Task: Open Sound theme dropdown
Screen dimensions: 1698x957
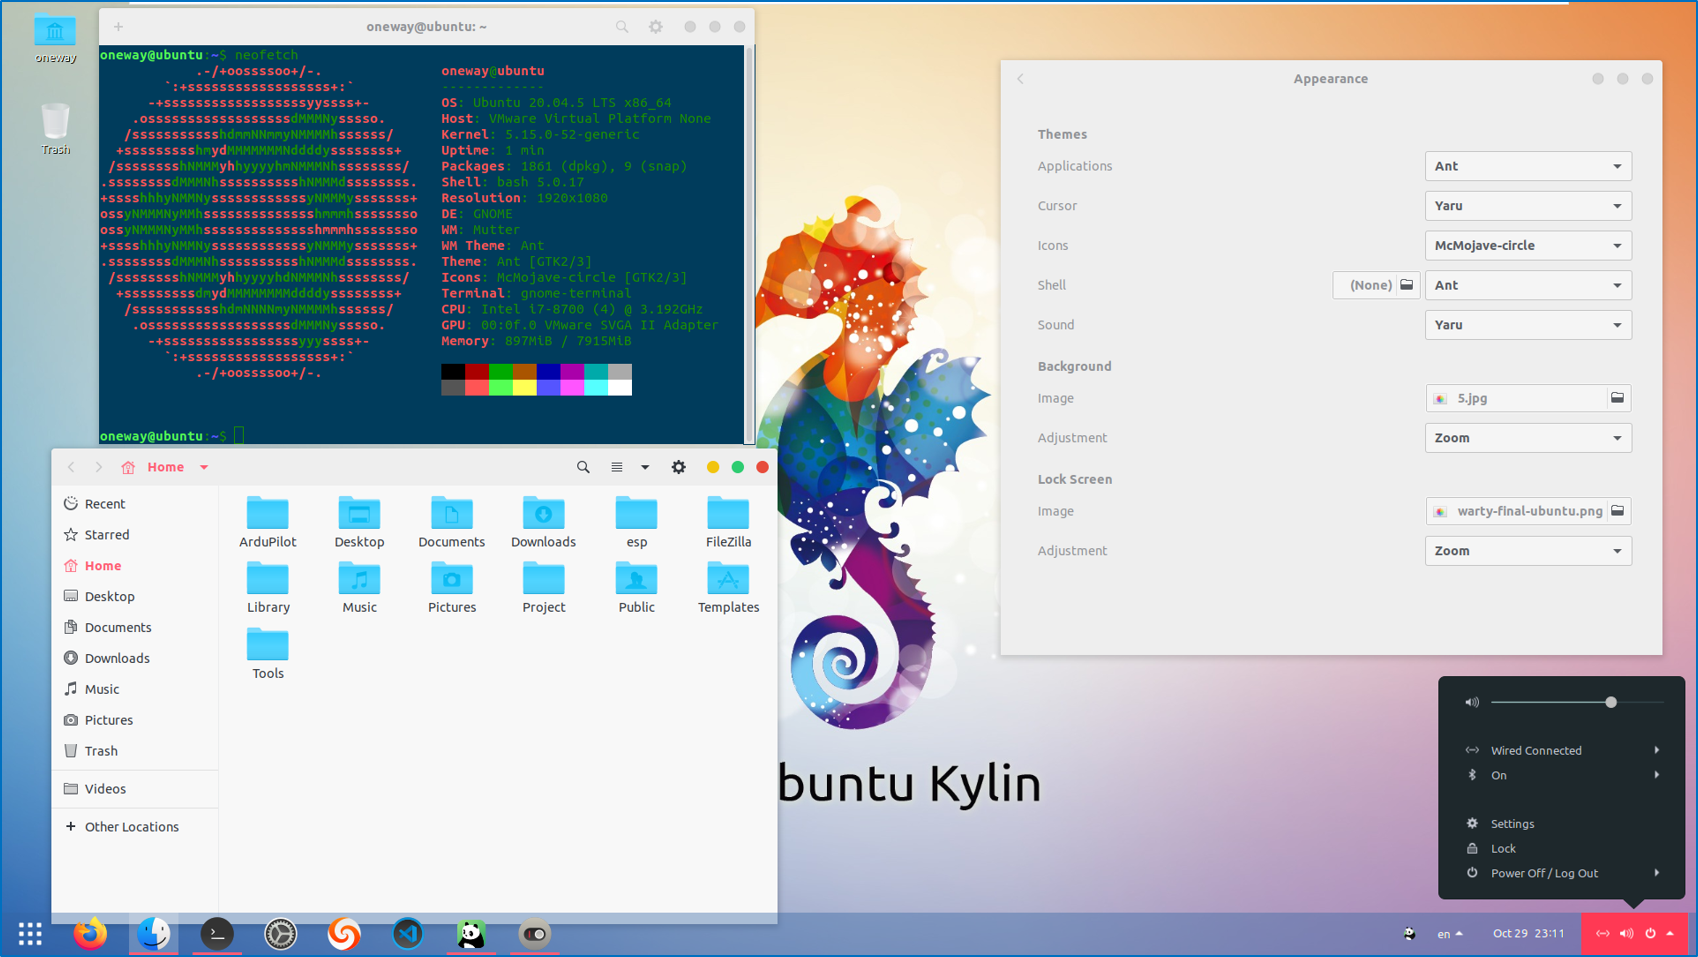Action: click(1528, 325)
